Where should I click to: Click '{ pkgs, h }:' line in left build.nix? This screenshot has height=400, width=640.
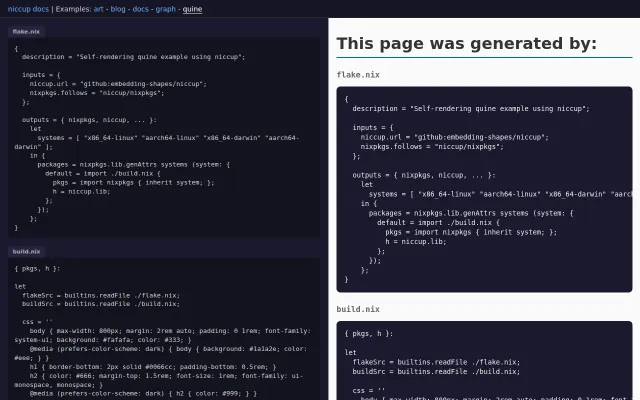click(x=37, y=269)
